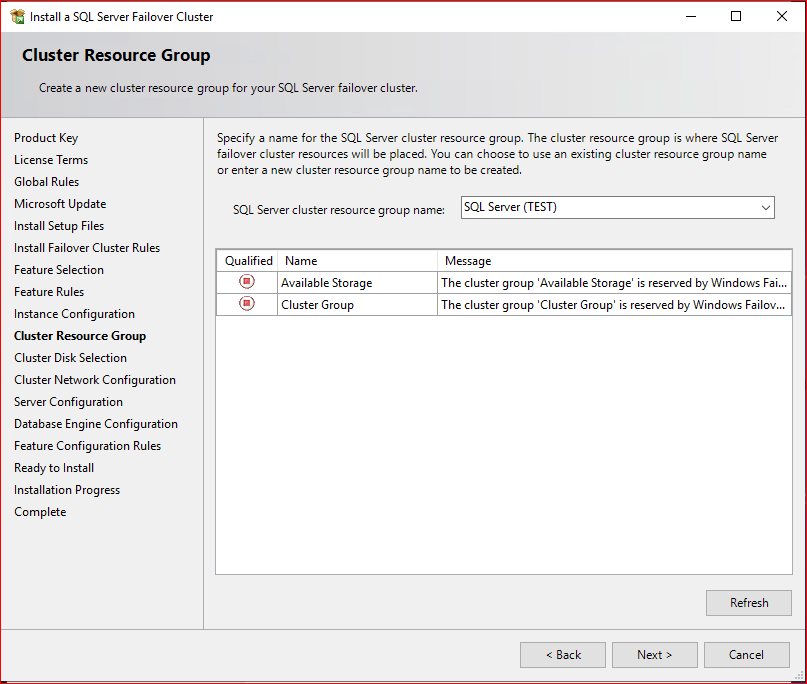Select the Feature Selection step

pos(59,270)
